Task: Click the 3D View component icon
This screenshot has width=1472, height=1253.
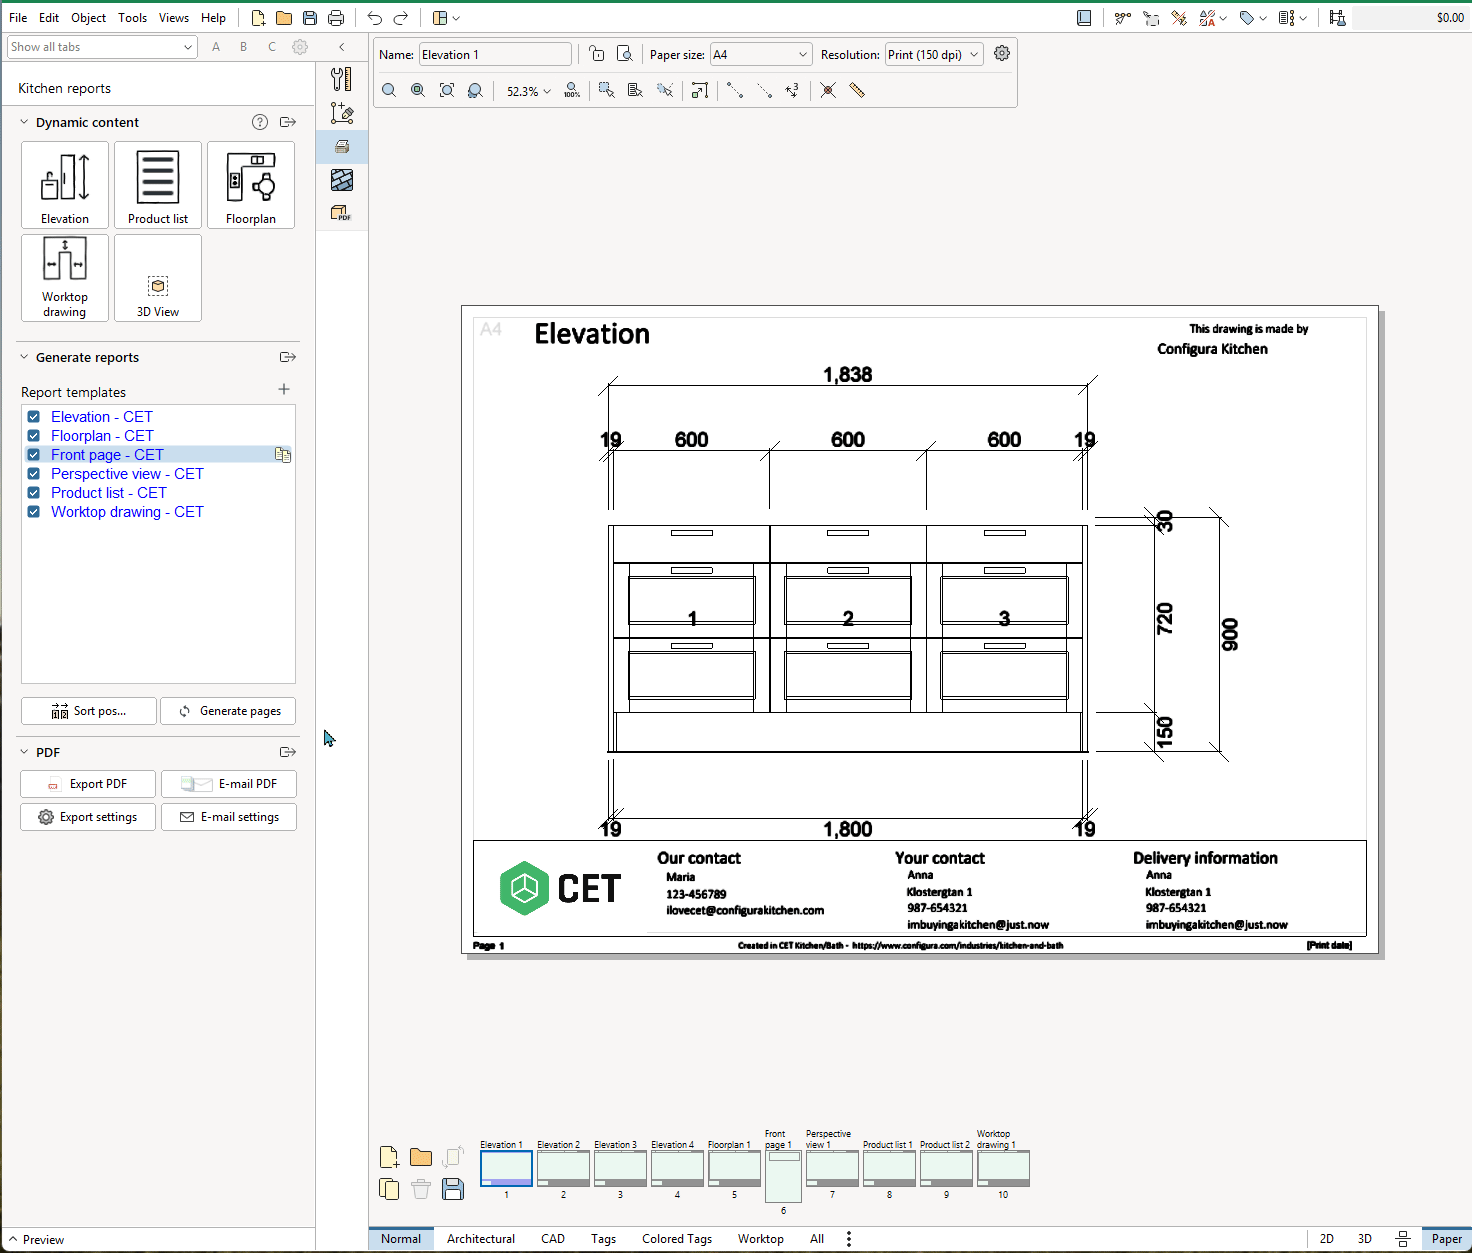Action: (158, 278)
